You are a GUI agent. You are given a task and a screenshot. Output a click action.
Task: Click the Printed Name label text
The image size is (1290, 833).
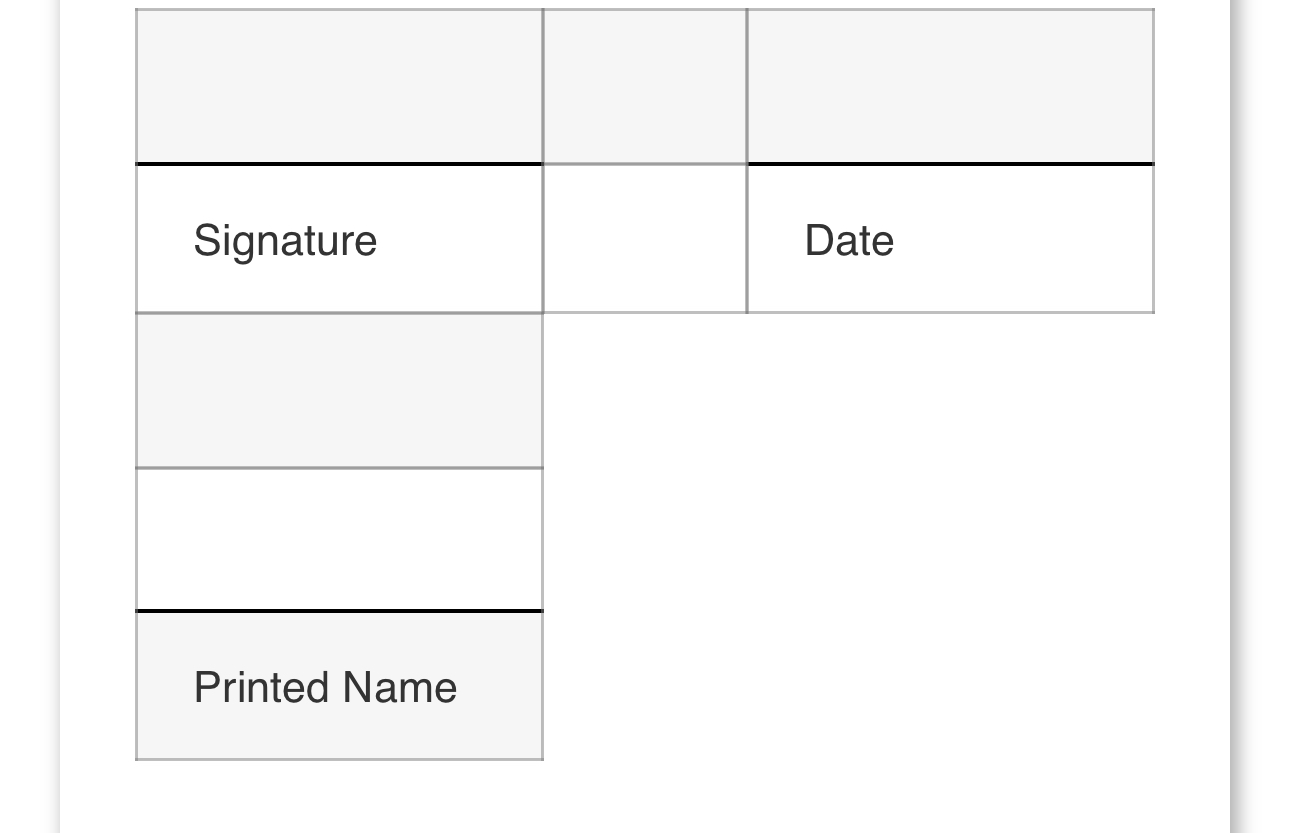[x=325, y=688]
